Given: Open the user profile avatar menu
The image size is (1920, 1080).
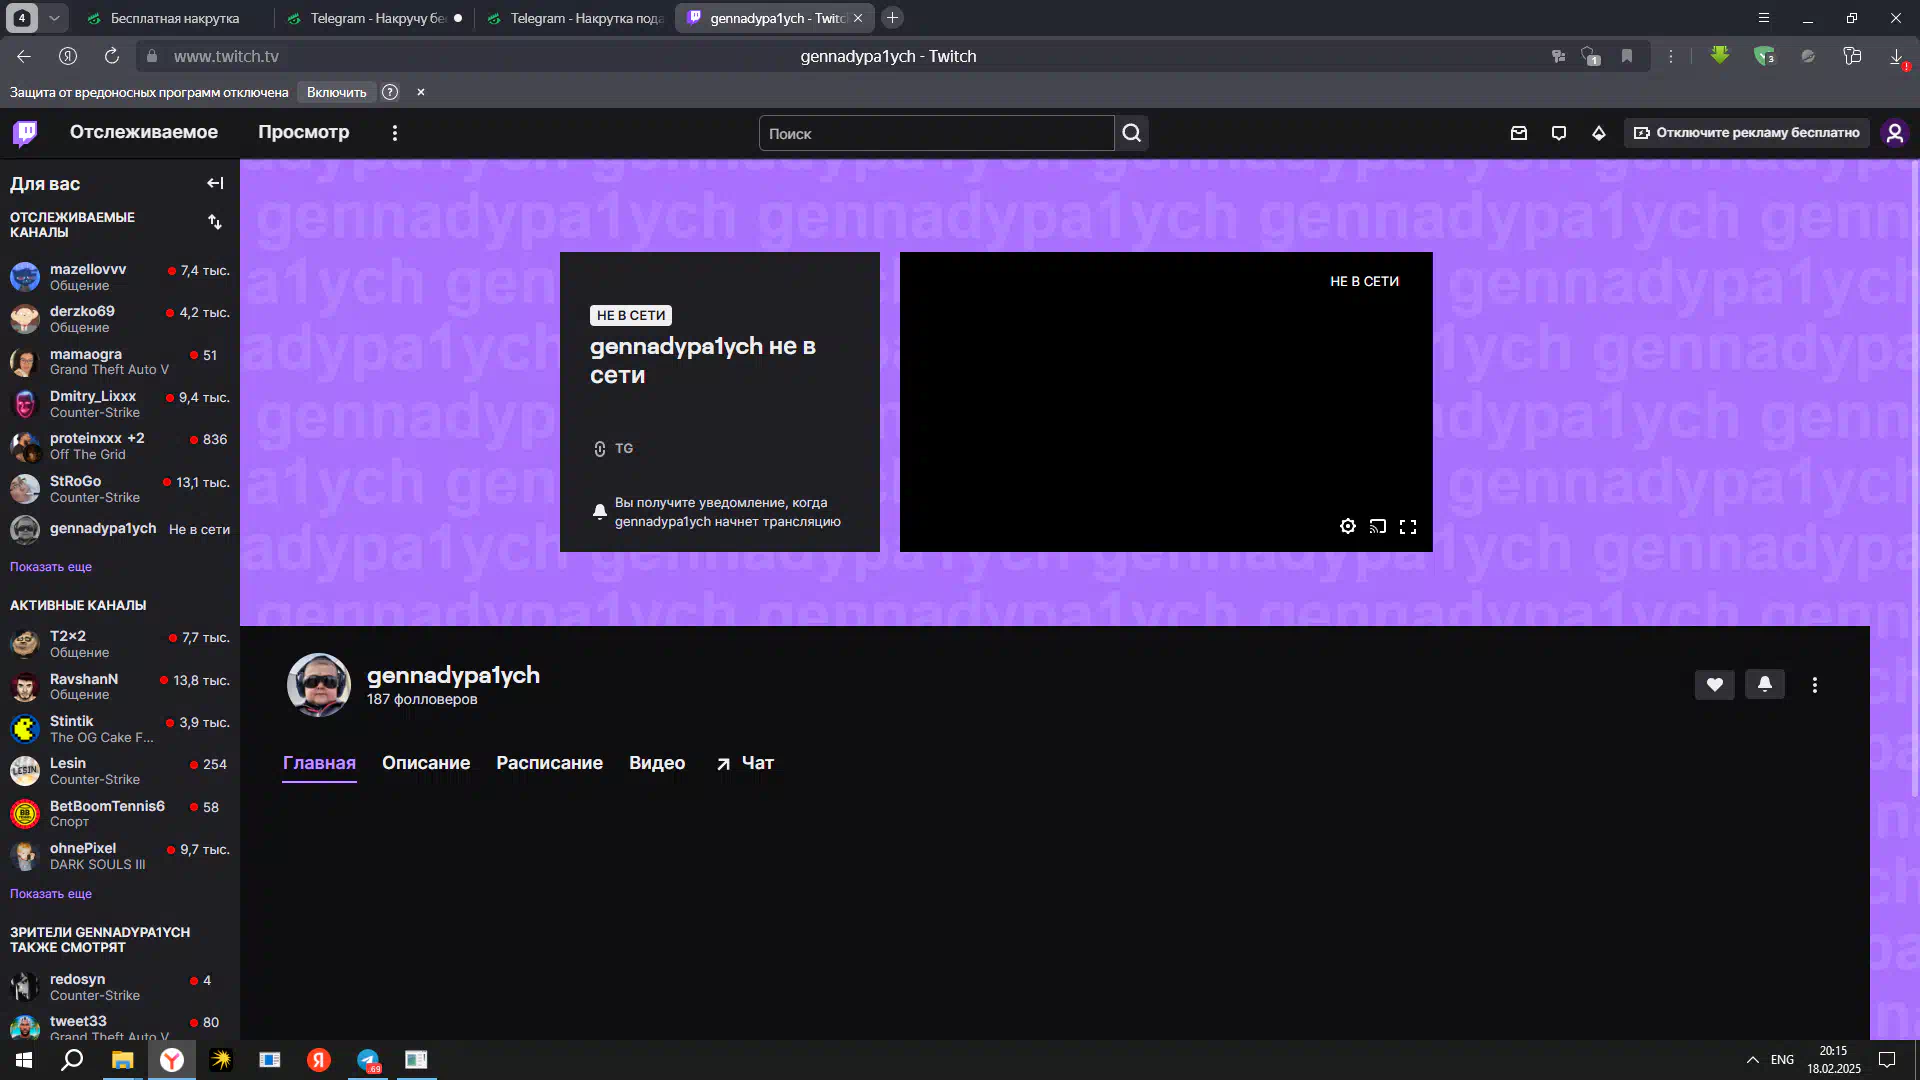Looking at the screenshot, I should click(1894, 133).
